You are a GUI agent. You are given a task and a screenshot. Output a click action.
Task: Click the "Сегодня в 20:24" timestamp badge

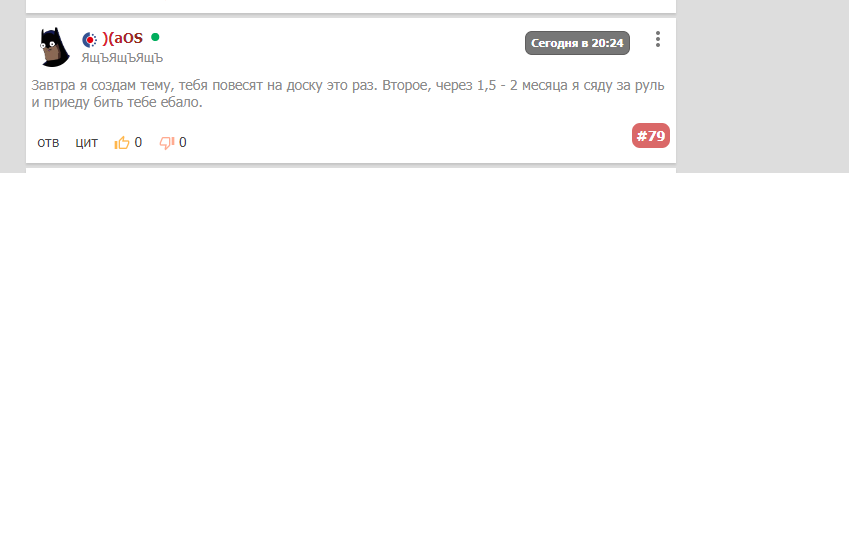pyautogui.click(x=577, y=43)
